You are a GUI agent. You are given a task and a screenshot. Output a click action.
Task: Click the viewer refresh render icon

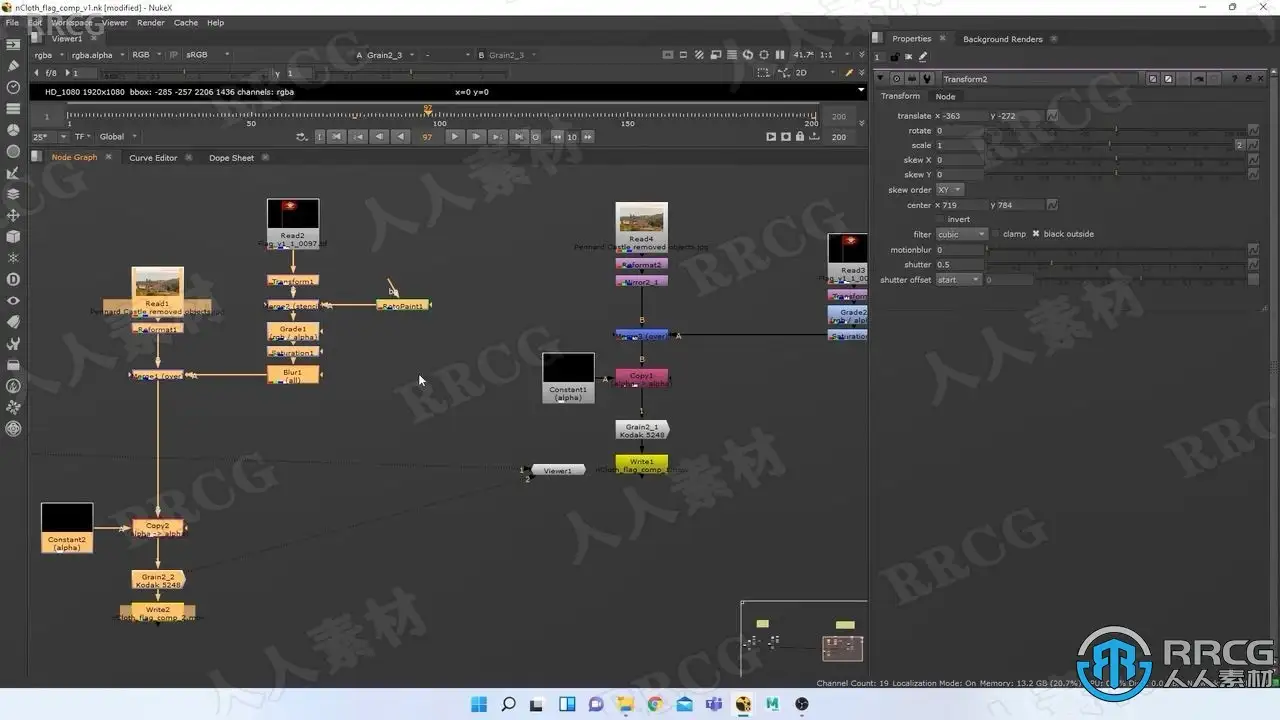[x=747, y=55]
